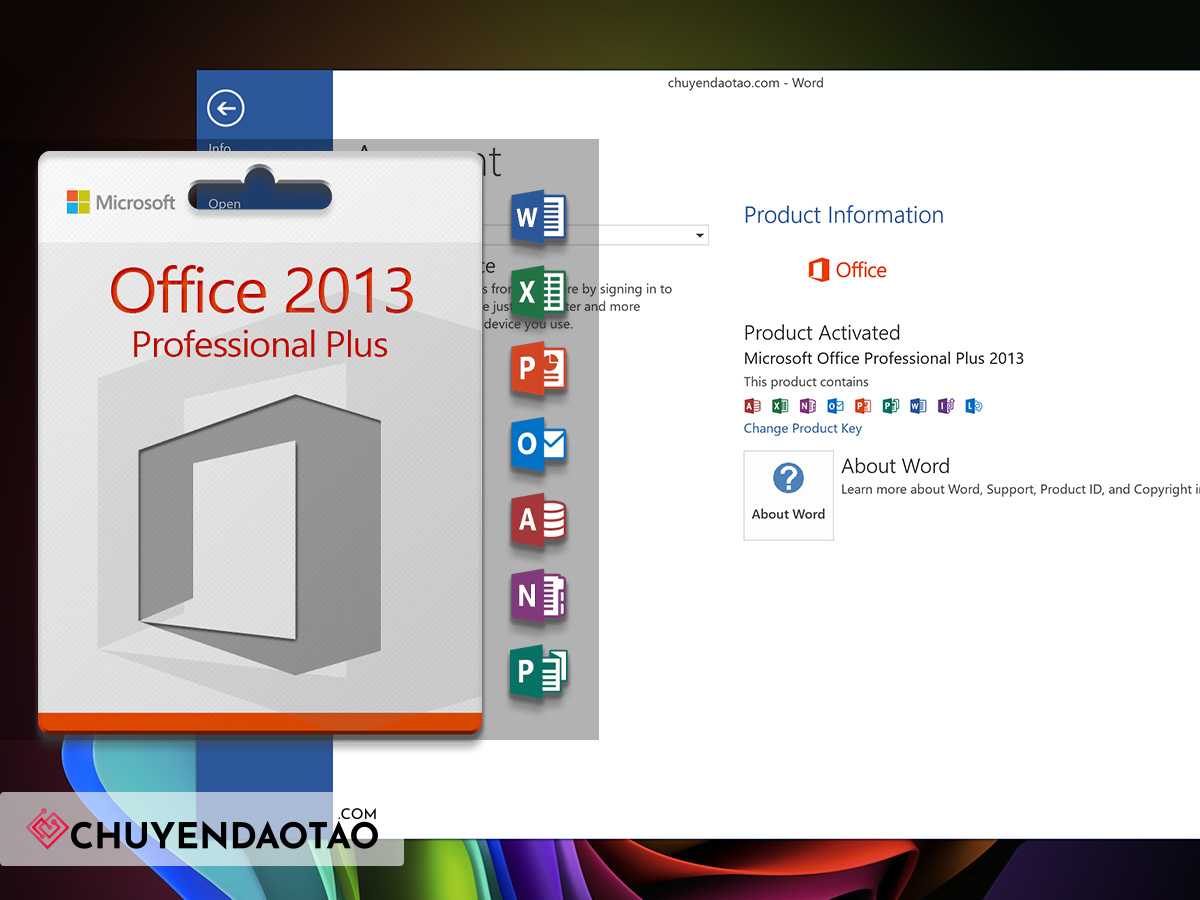Image resolution: width=1200 pixels, height=900 pixels.
Task: Click the large Outlook icon beside the box
Action: click(x=538, y=444)
